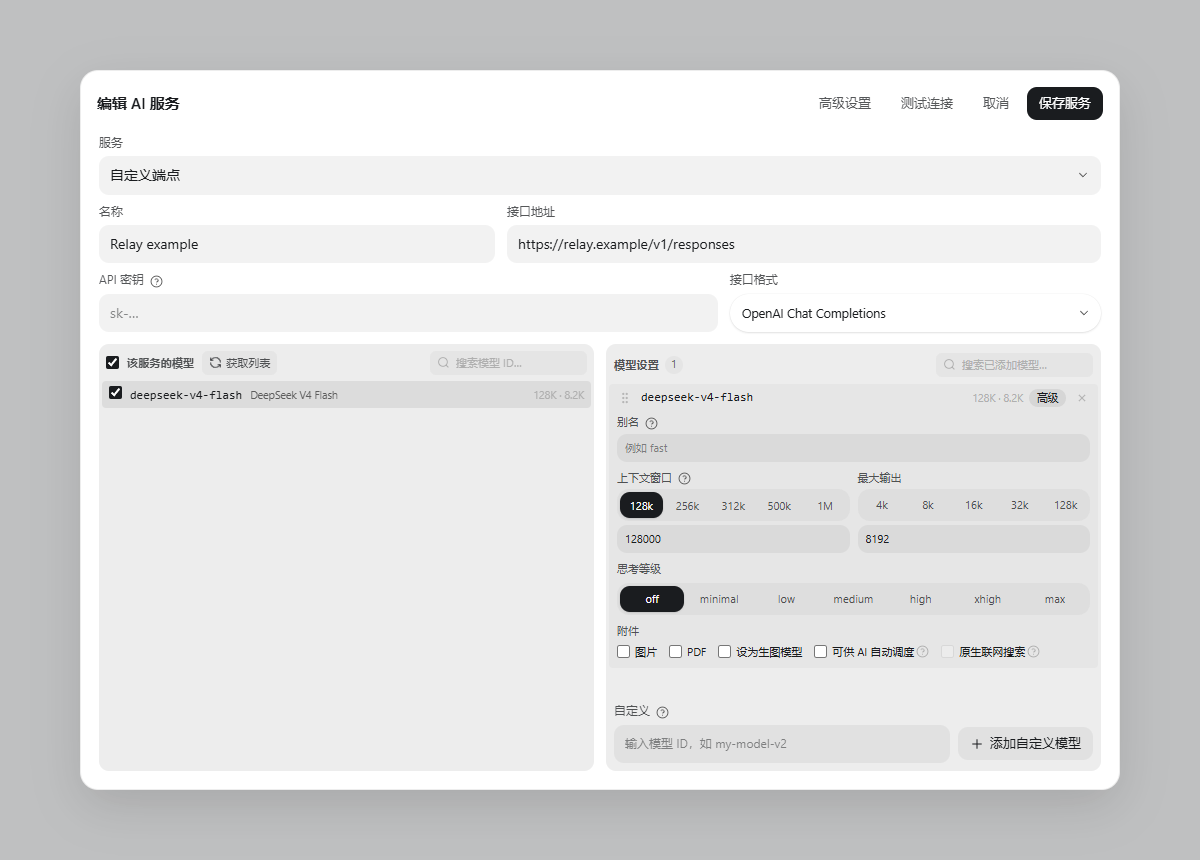Select 312k context window
The image size is (1200, 860).
(x=733, y=506)
